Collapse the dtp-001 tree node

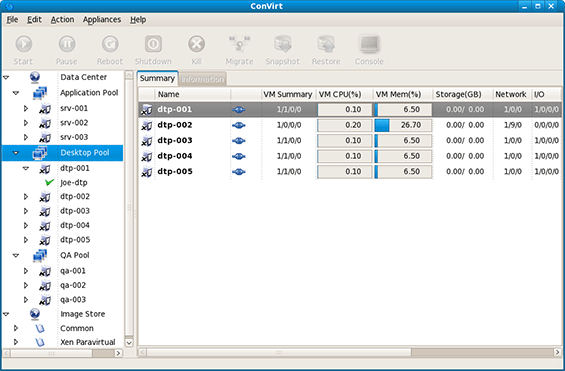click(x=26, y=168)
